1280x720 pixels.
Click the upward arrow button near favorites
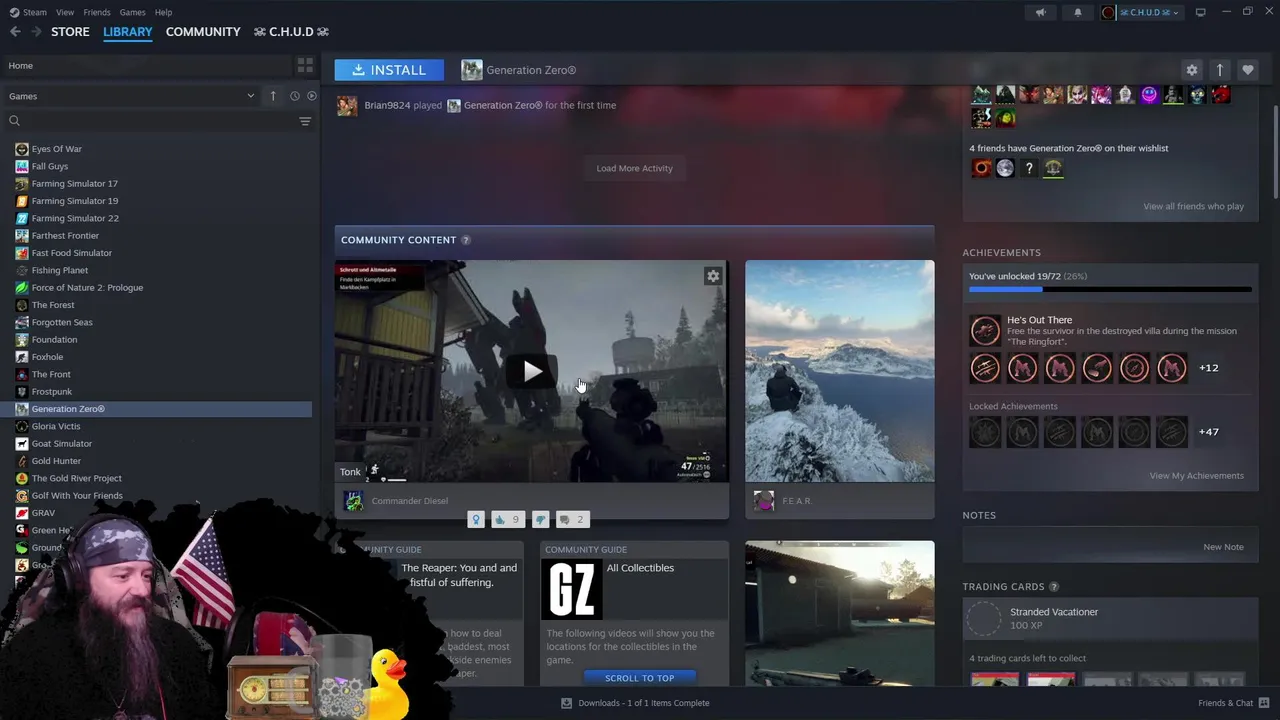pos(1219,70)
